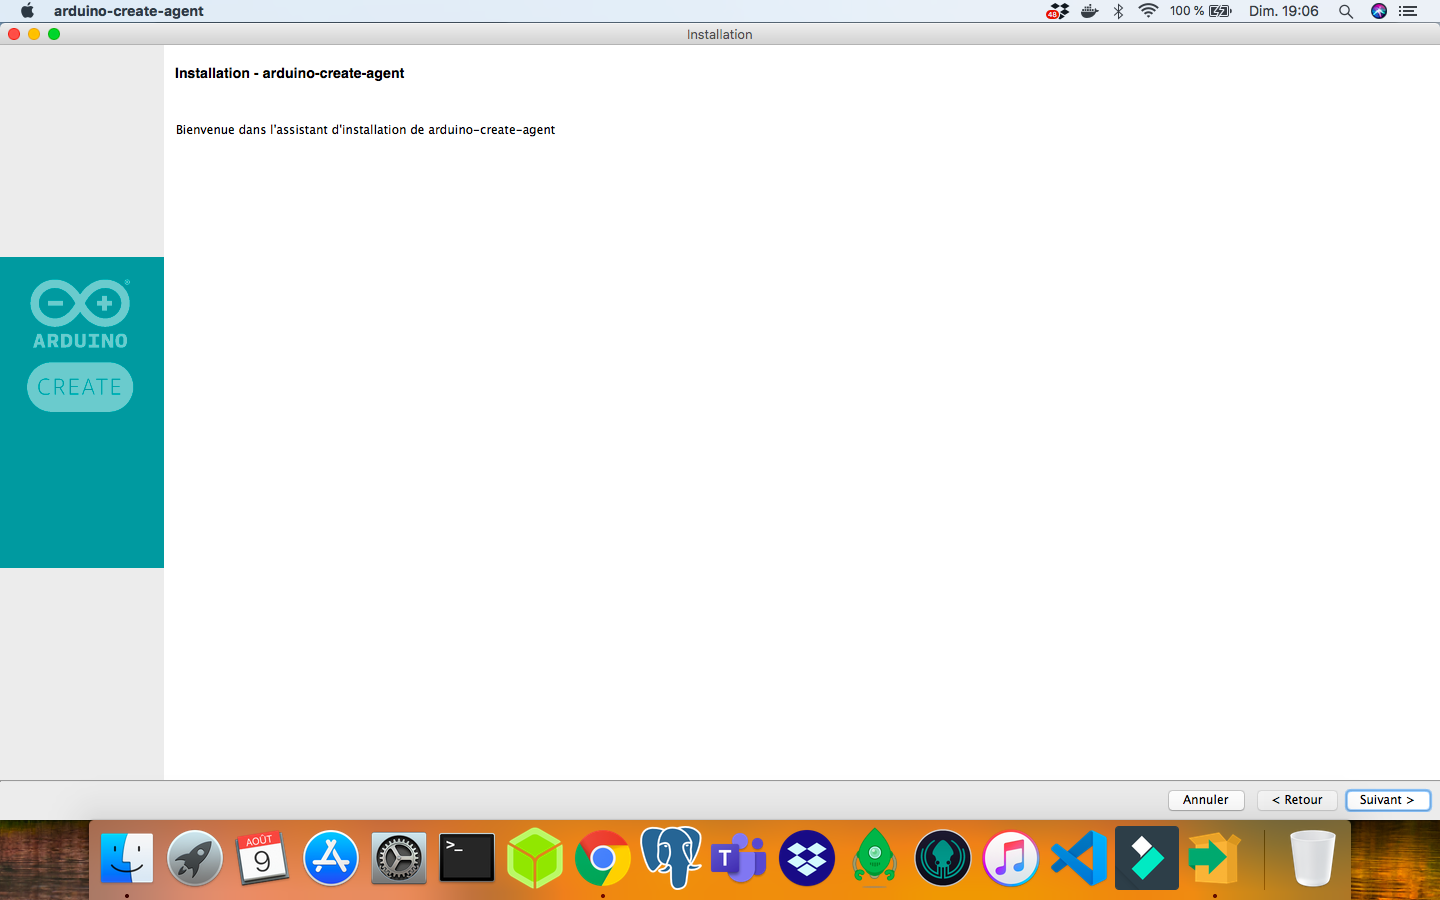Image resolution: width=1440 pixels, height=900 pixels.
Task: Click the arduino installer icon in Dock
Action: pyautogui.click(x=1215, y=858)
